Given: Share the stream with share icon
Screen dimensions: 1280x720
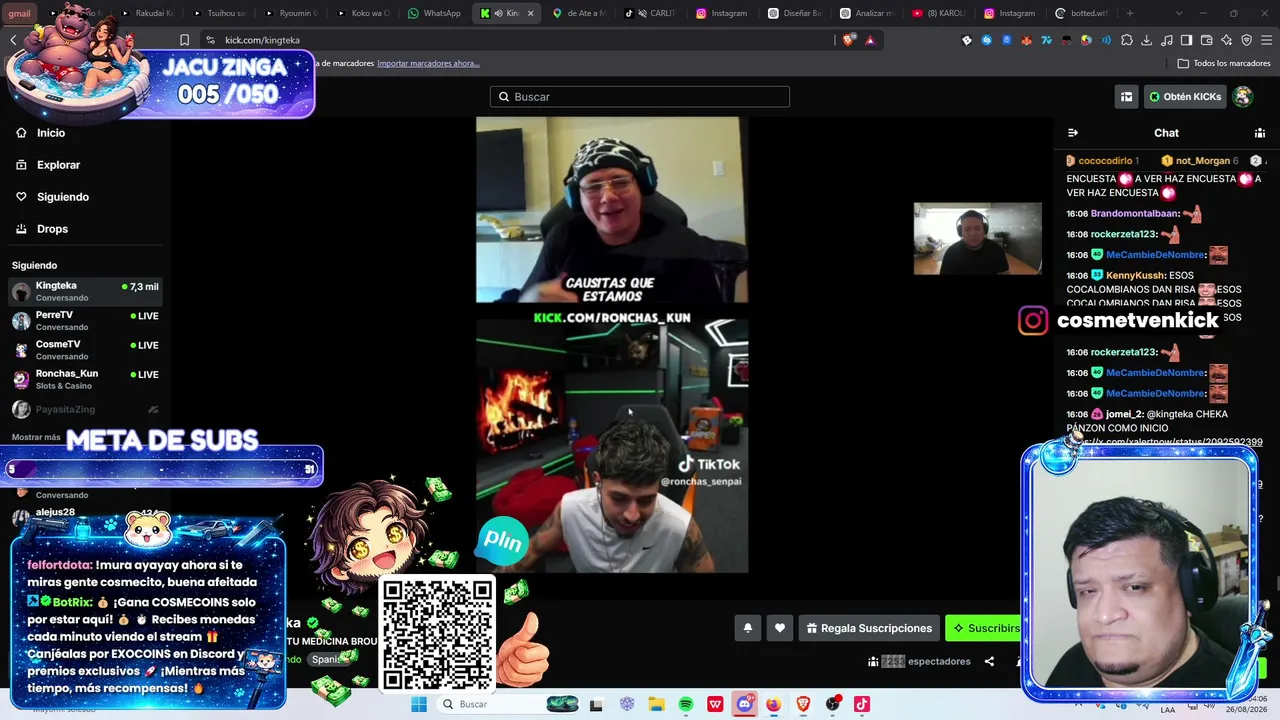Looking at the screenshot, I should pyautogui.click(x=989, y=661).
